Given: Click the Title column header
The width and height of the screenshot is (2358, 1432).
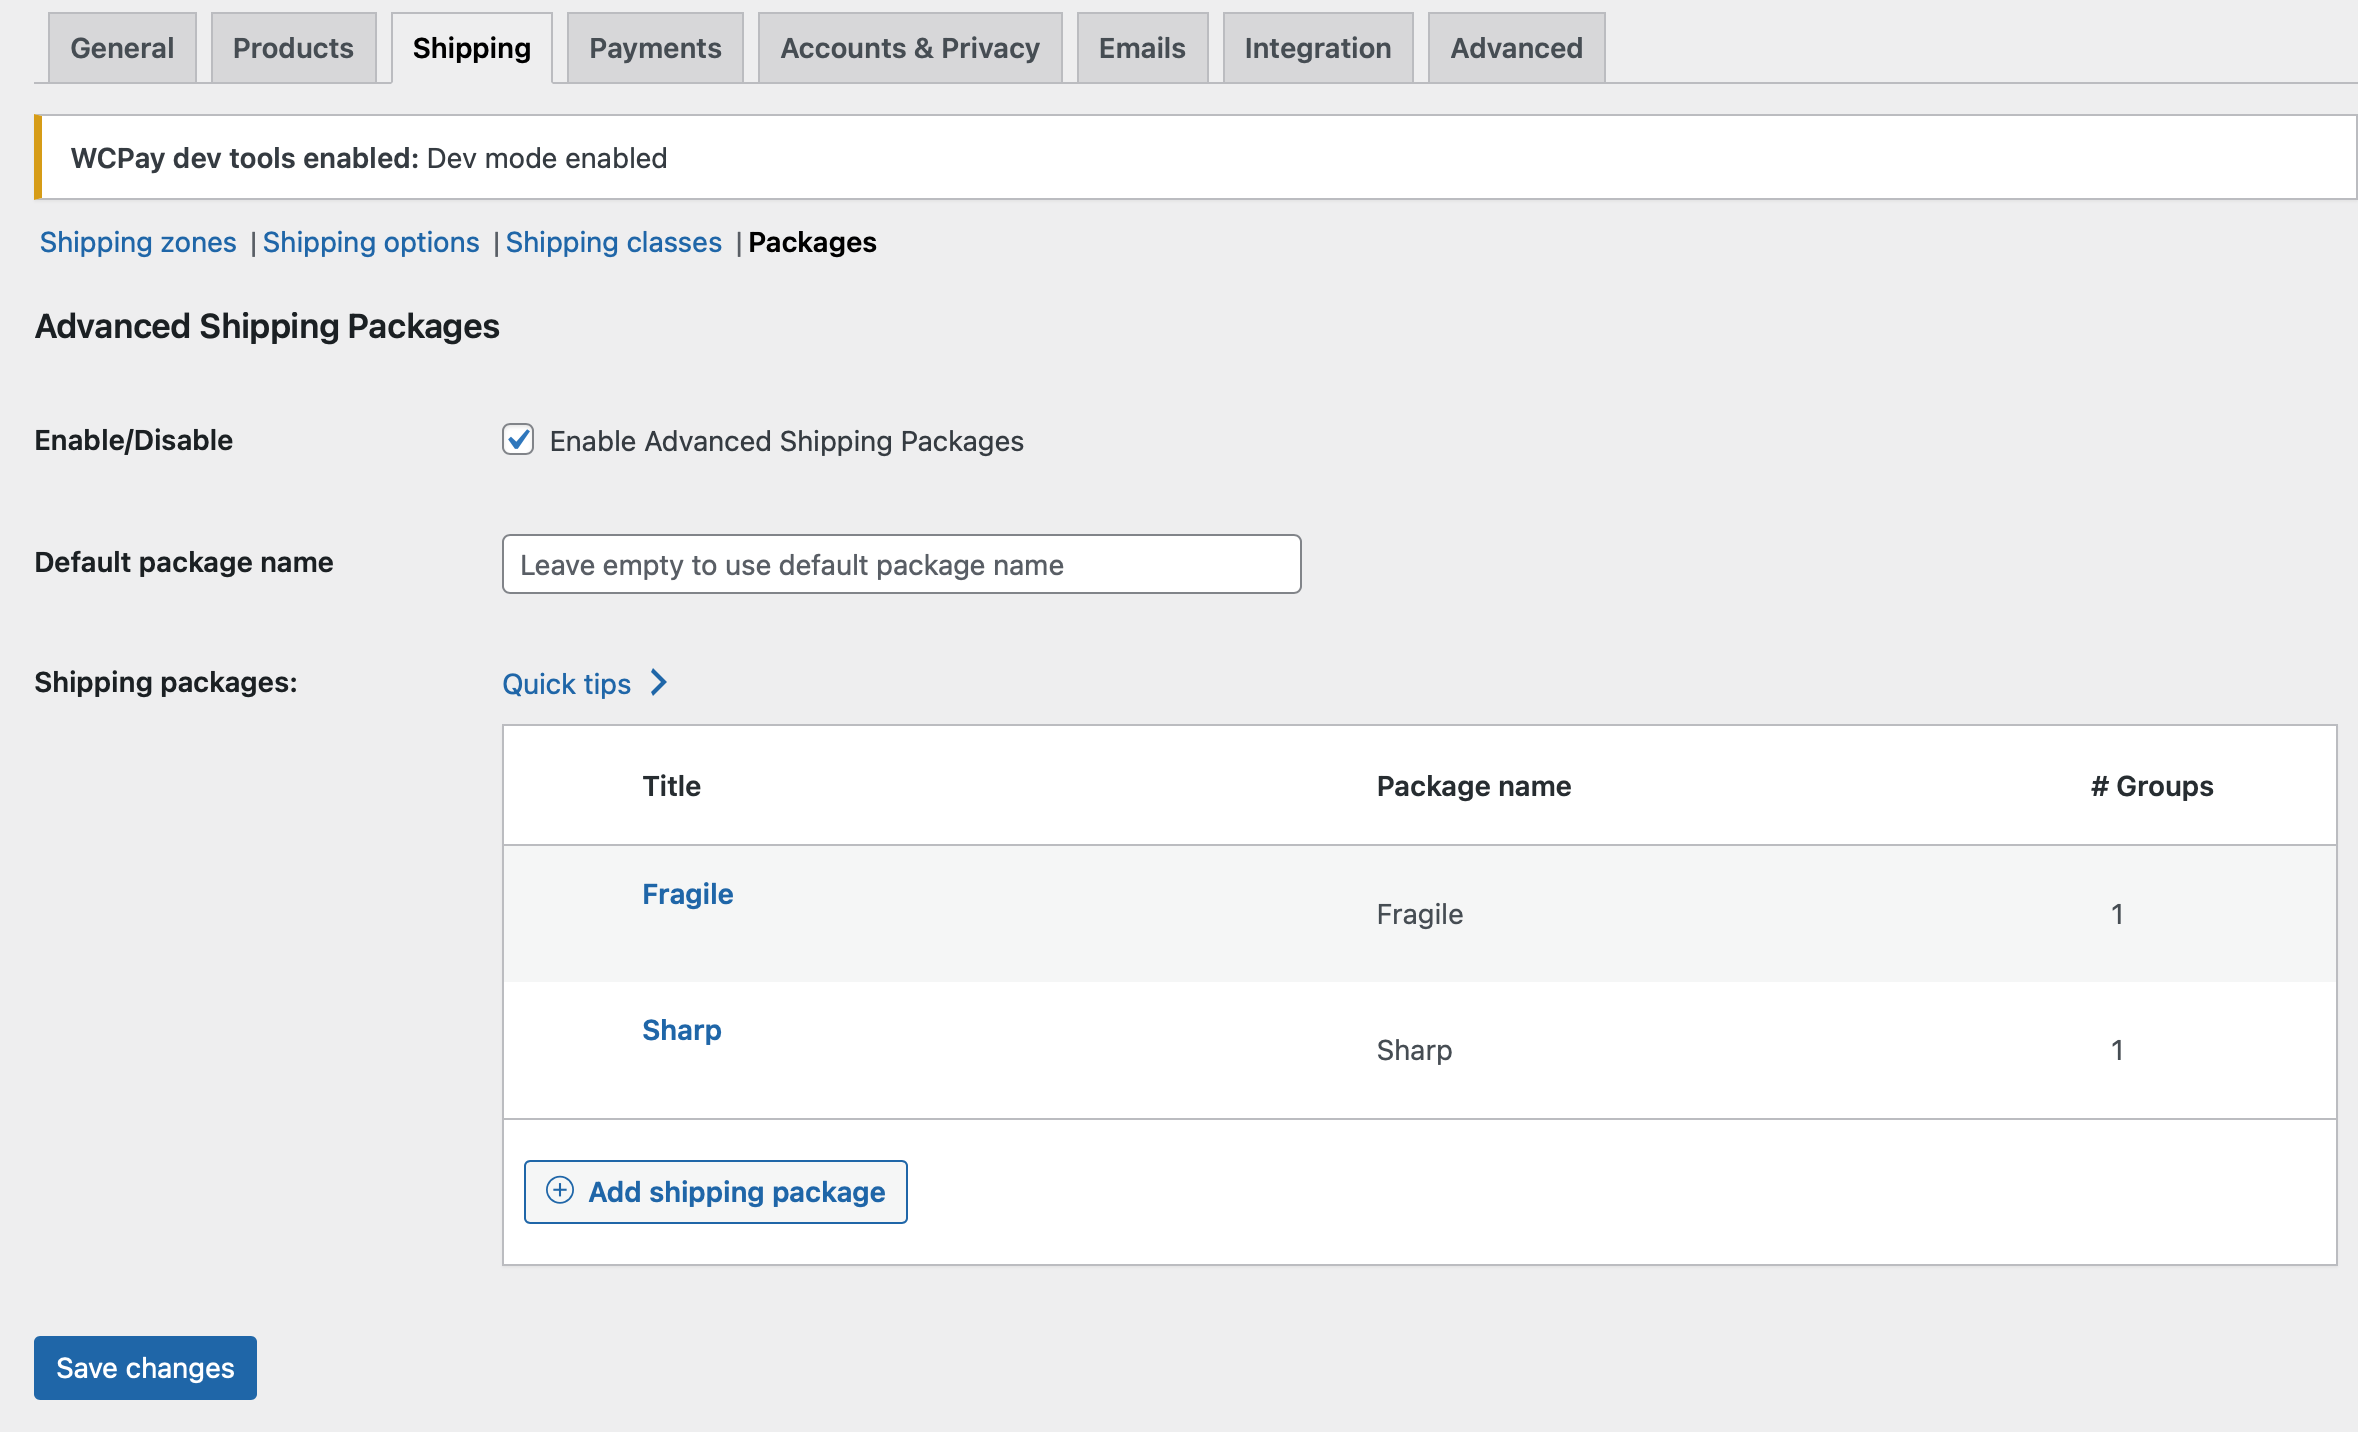Looking at the screenshot, I should 672,786.
